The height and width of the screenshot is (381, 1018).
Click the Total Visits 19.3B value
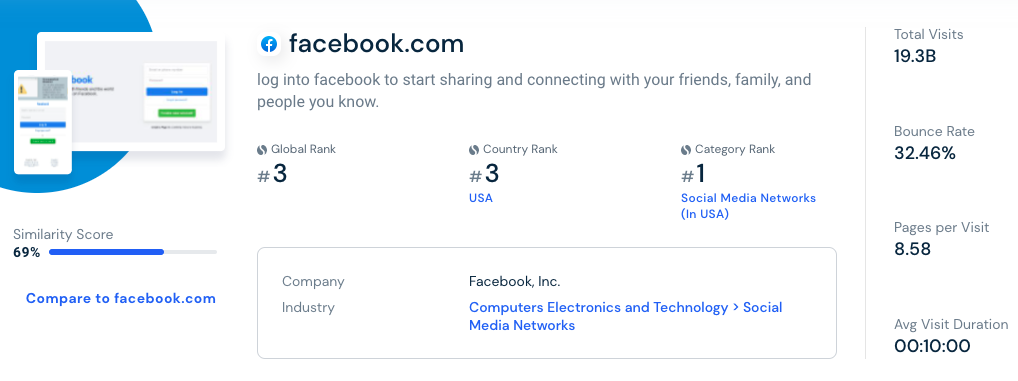(915, 56)
